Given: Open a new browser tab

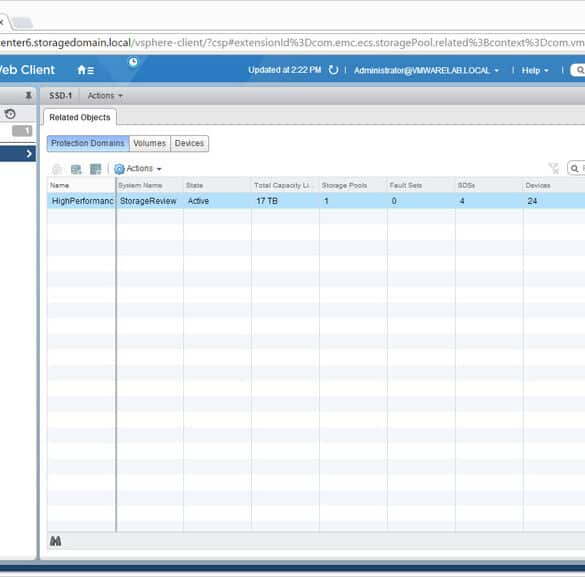Looking at the screenshot, I should click(x=23, y=23).
